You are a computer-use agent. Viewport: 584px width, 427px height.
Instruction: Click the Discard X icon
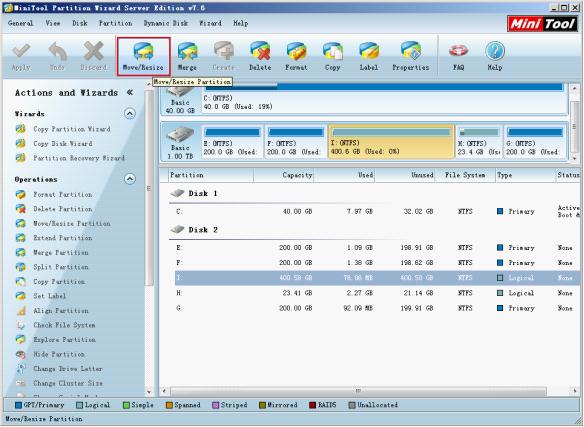click(x=93, y=56)
